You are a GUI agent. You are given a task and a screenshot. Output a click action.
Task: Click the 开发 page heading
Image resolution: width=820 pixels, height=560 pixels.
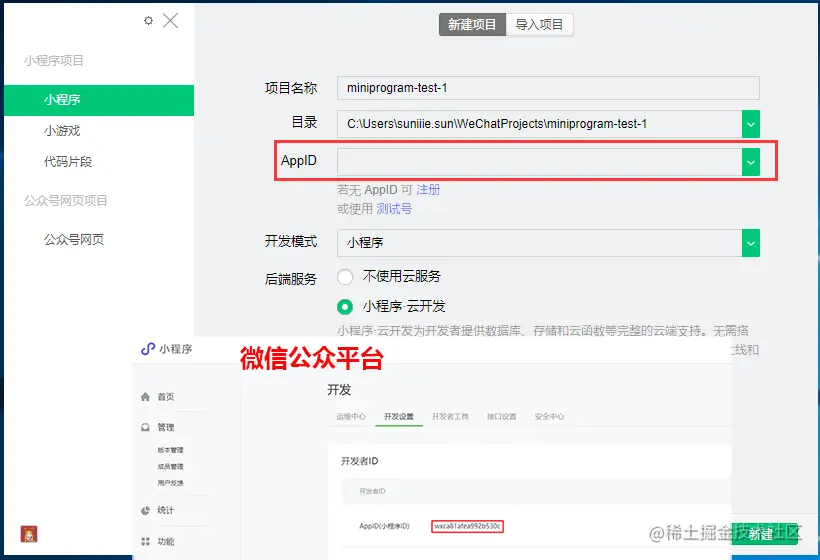click(339, 390)
